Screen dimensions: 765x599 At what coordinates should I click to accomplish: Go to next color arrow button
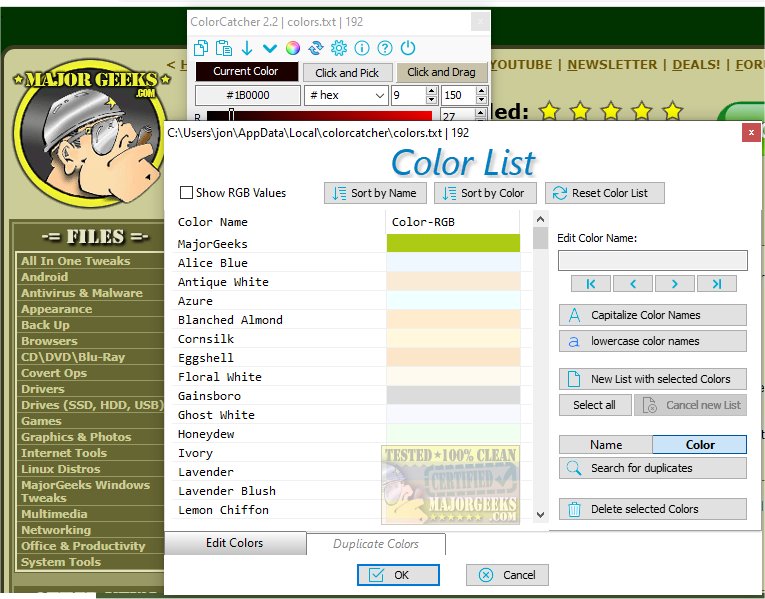[675, 284]
